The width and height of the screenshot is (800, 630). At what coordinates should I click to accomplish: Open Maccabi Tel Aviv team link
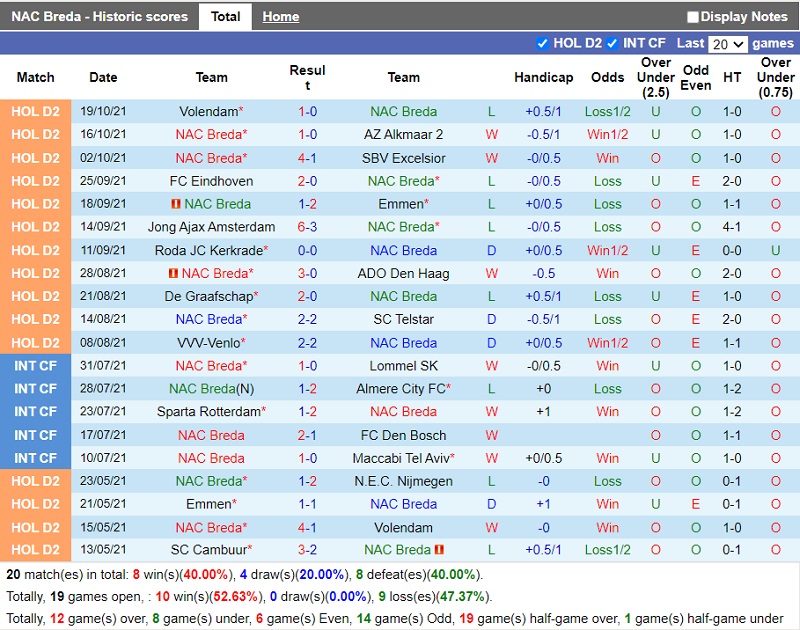(403, 458)
